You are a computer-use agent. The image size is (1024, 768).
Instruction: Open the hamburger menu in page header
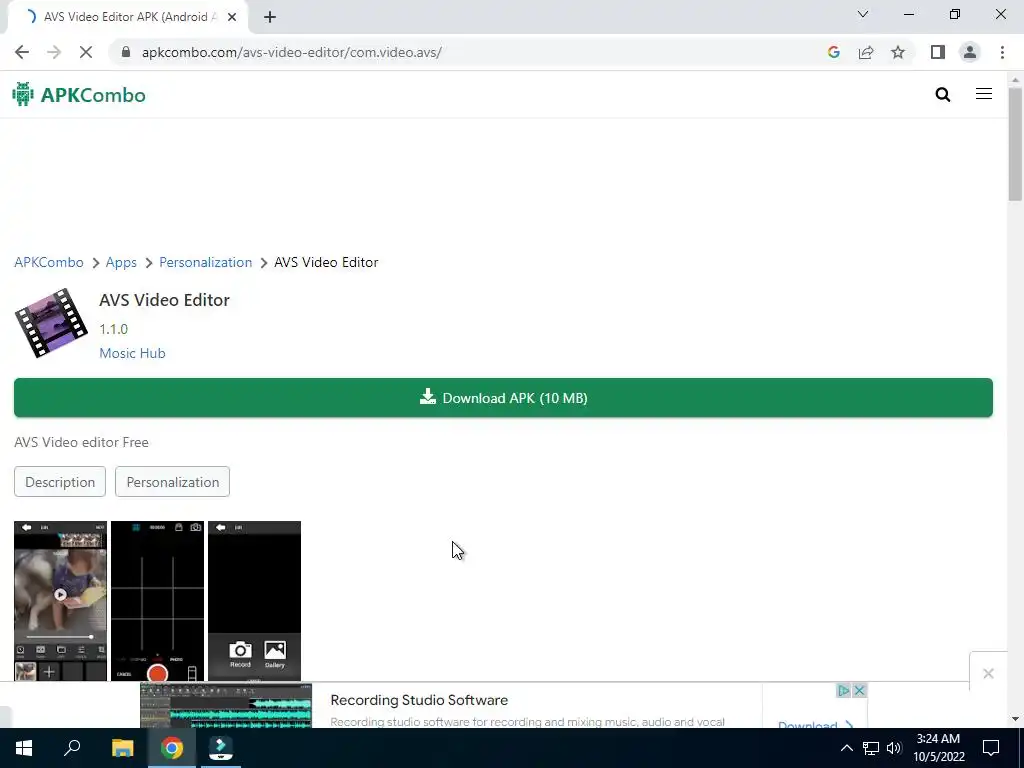[x=984, y=94]
